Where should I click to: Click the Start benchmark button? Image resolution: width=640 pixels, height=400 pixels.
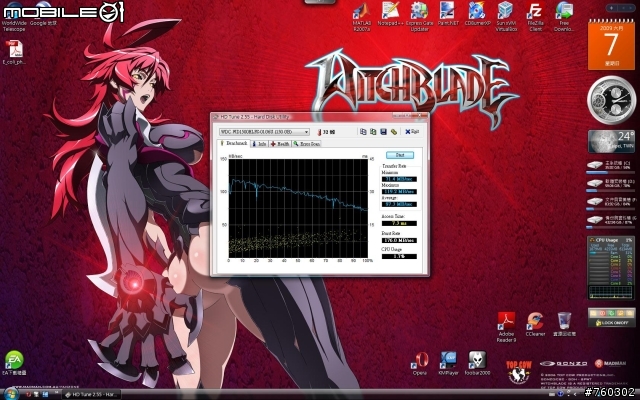tap(400, 155)
